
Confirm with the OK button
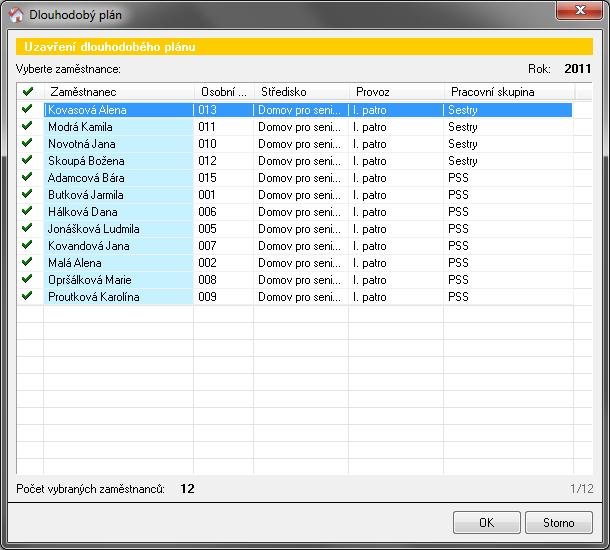click(487, 522)
